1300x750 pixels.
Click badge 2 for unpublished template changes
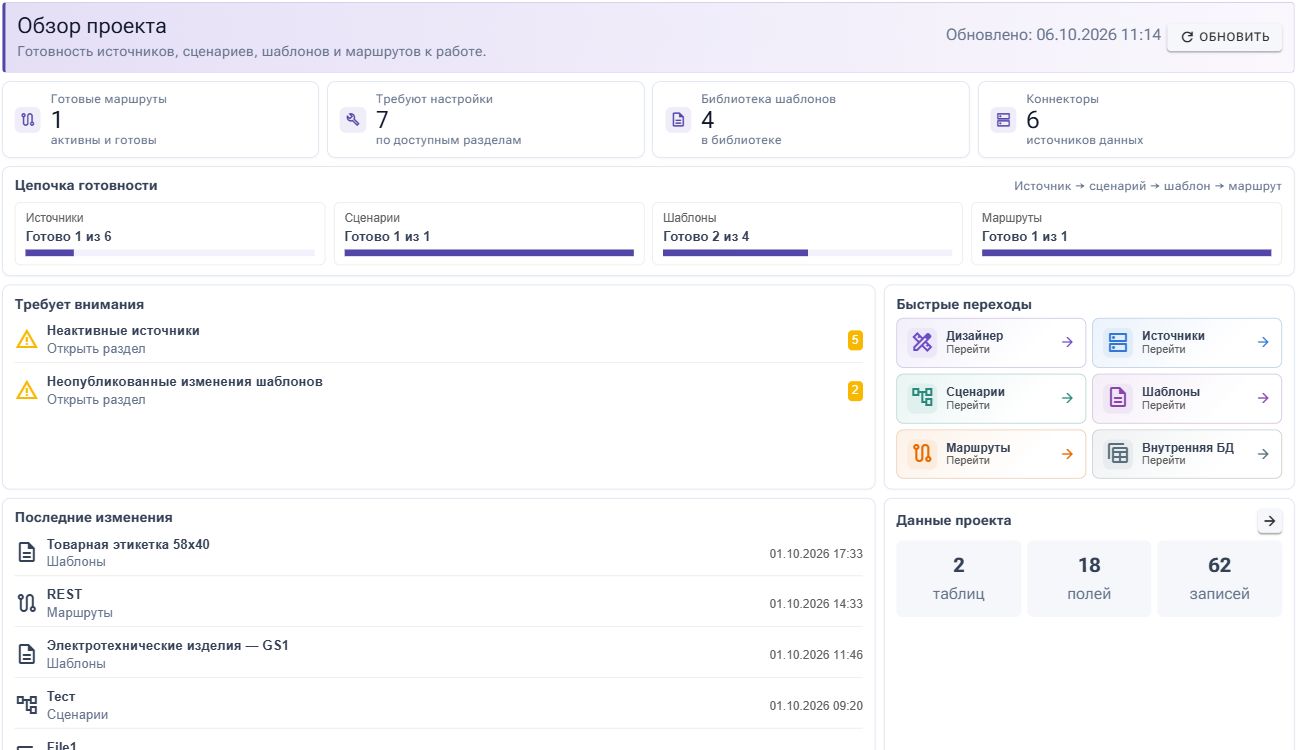(x=855, y=391)
